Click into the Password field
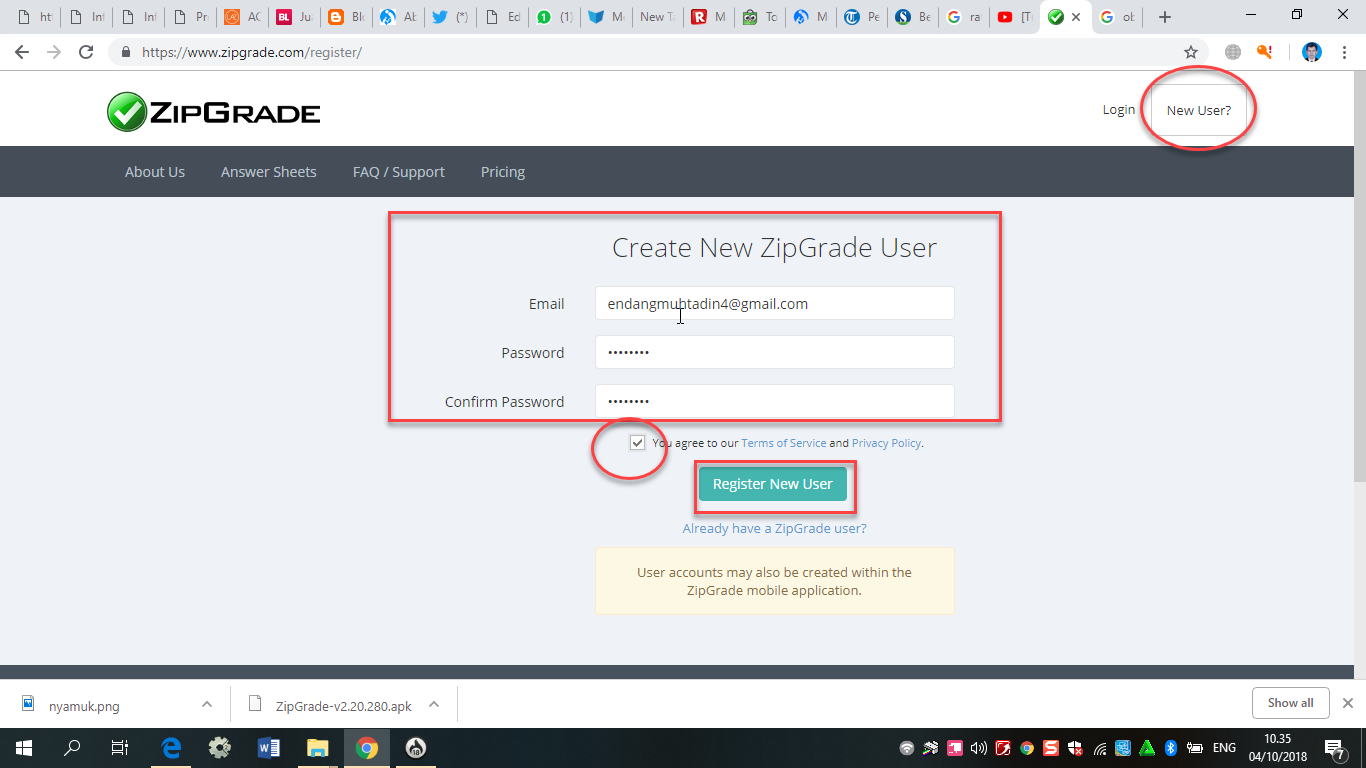Viewport: 1366px width, 768px height. pyautogui.click(x=775, y=353)
